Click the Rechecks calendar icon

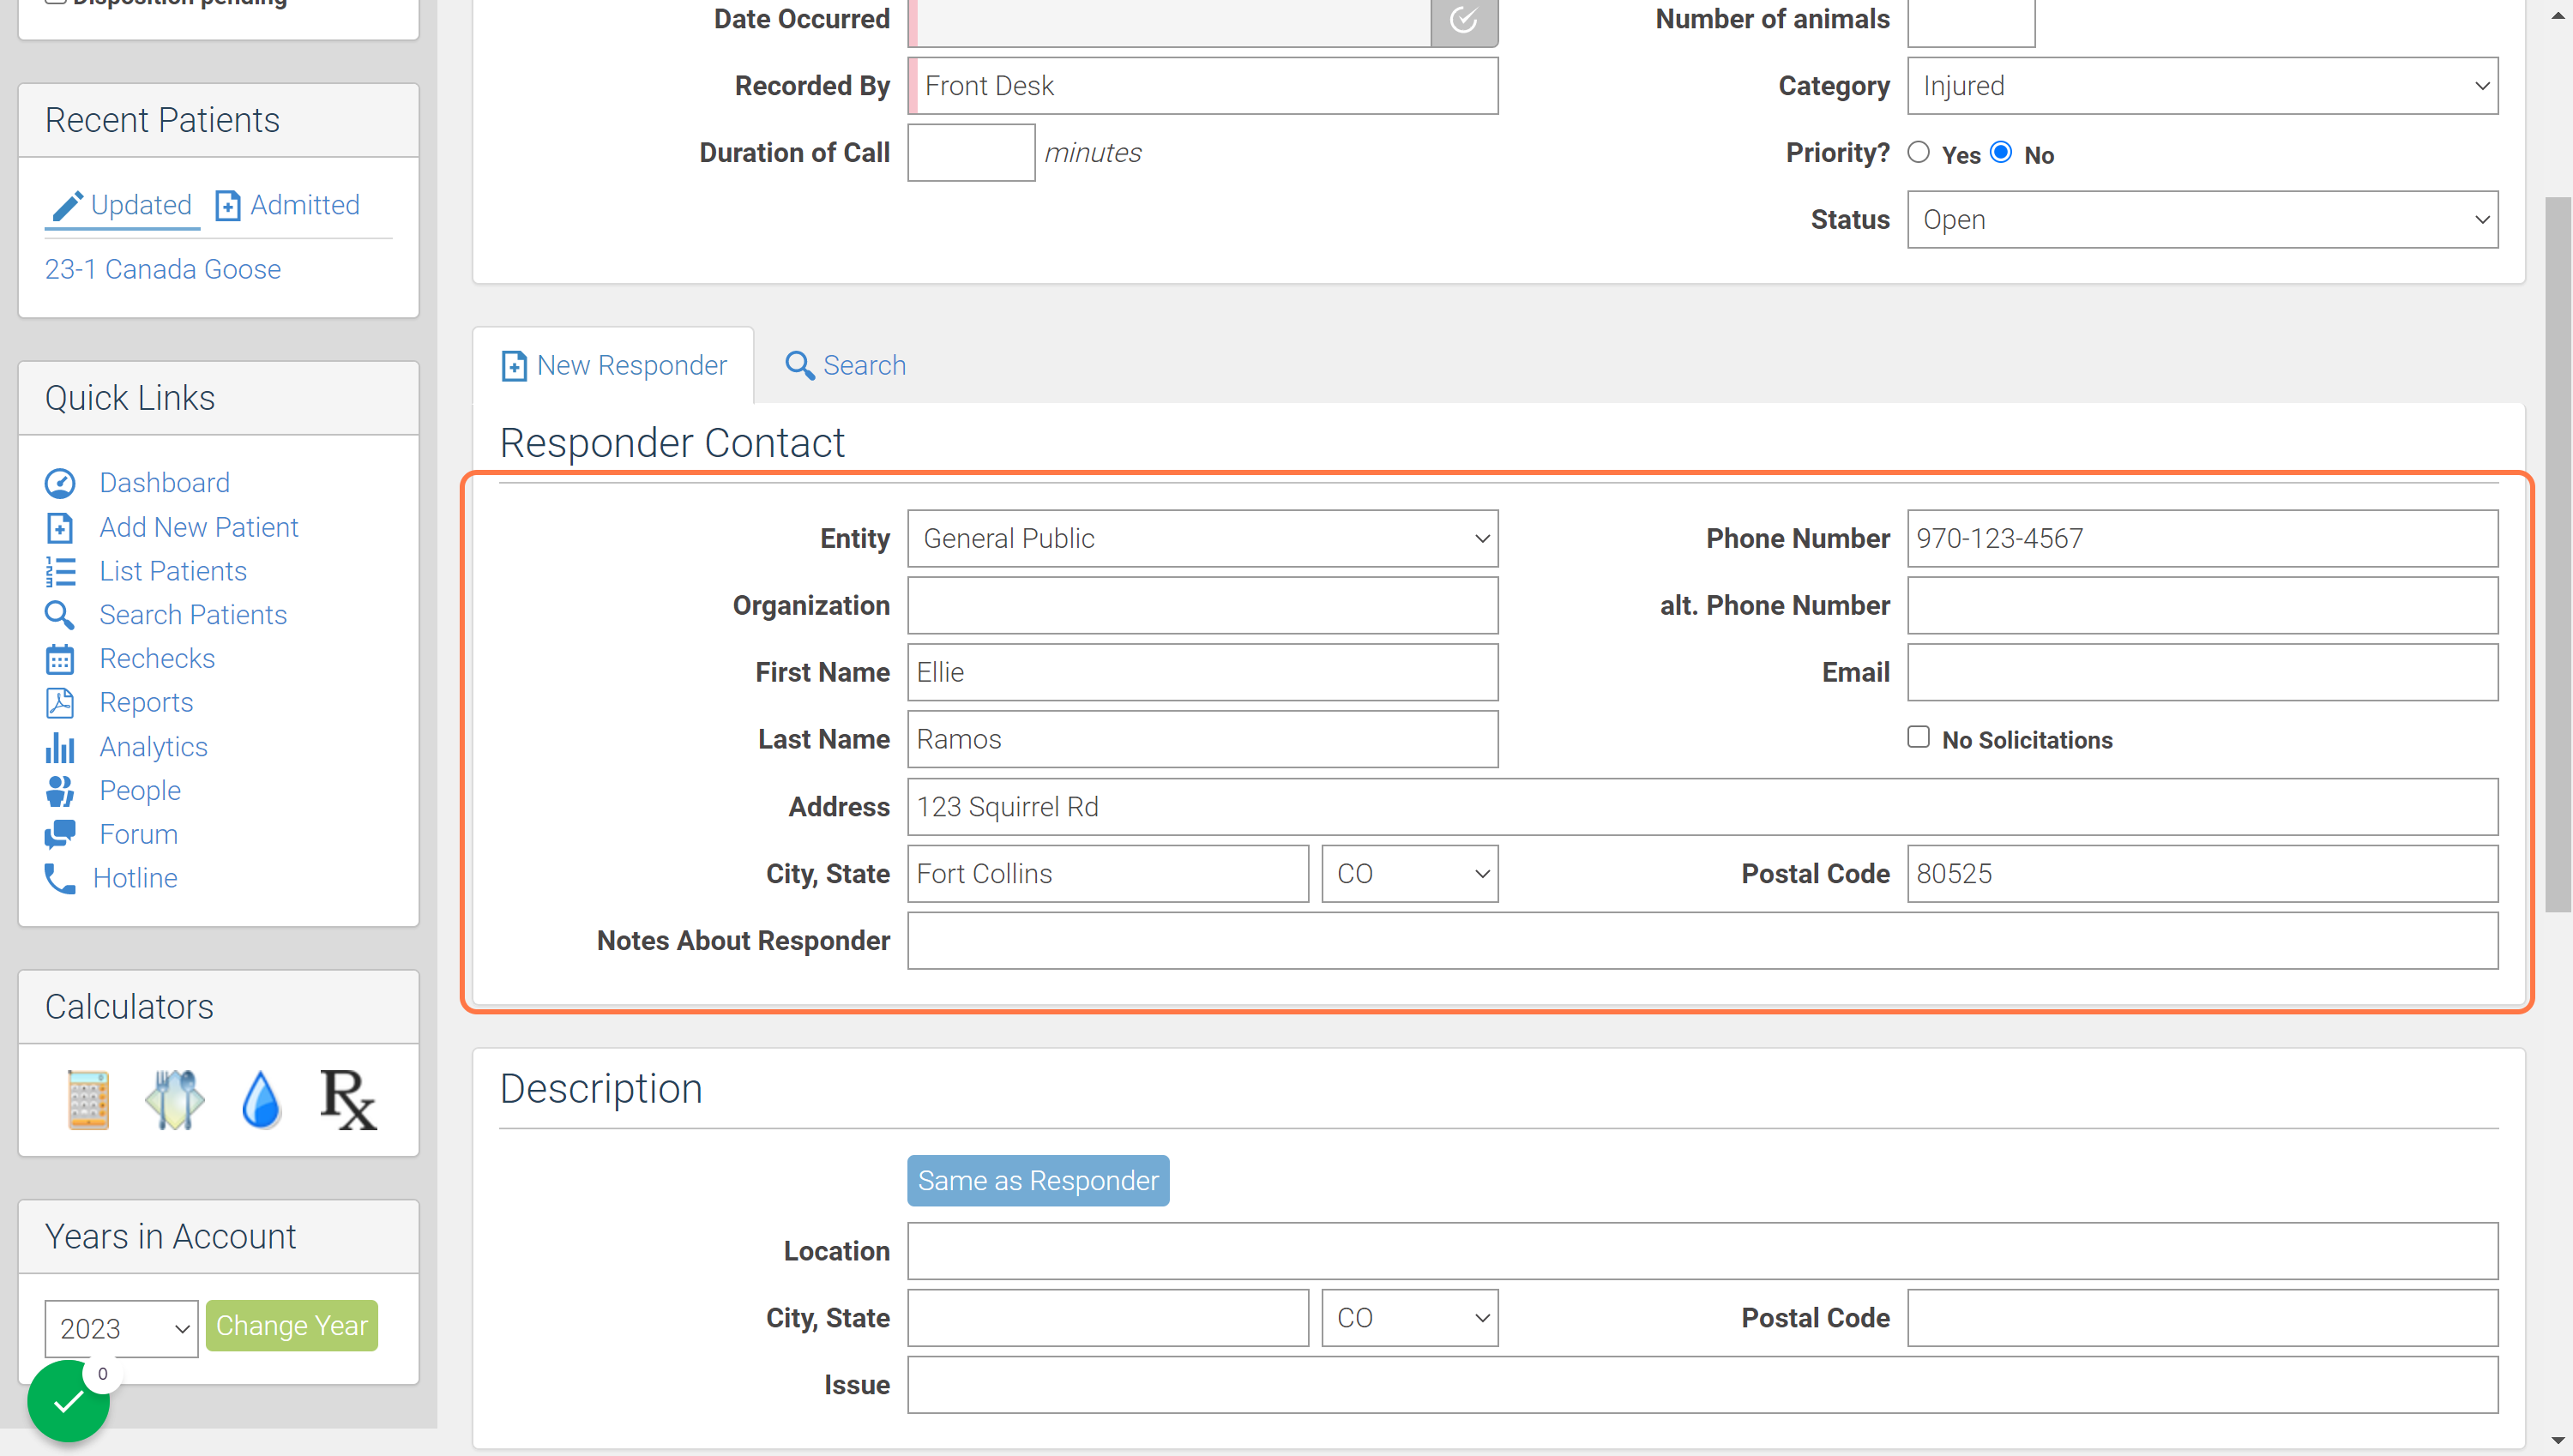(60, 659)
